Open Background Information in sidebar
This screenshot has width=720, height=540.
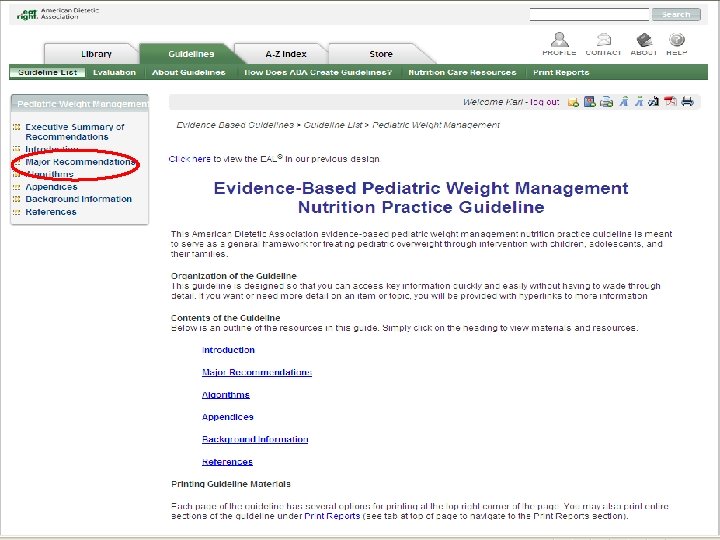pos(79,199)
